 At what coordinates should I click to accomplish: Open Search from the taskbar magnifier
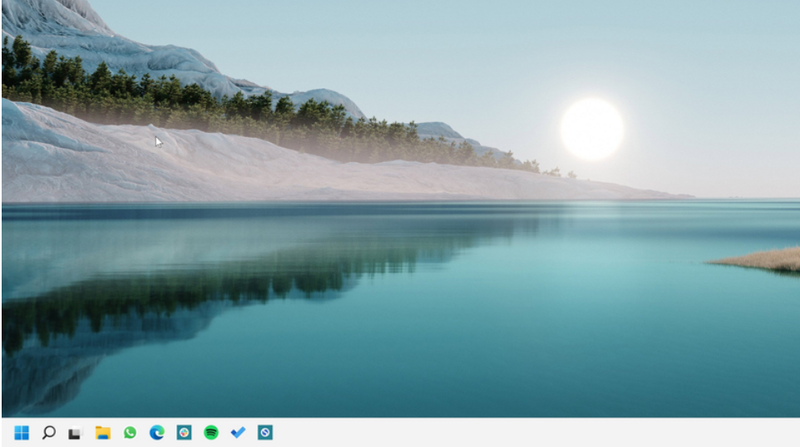48,433
